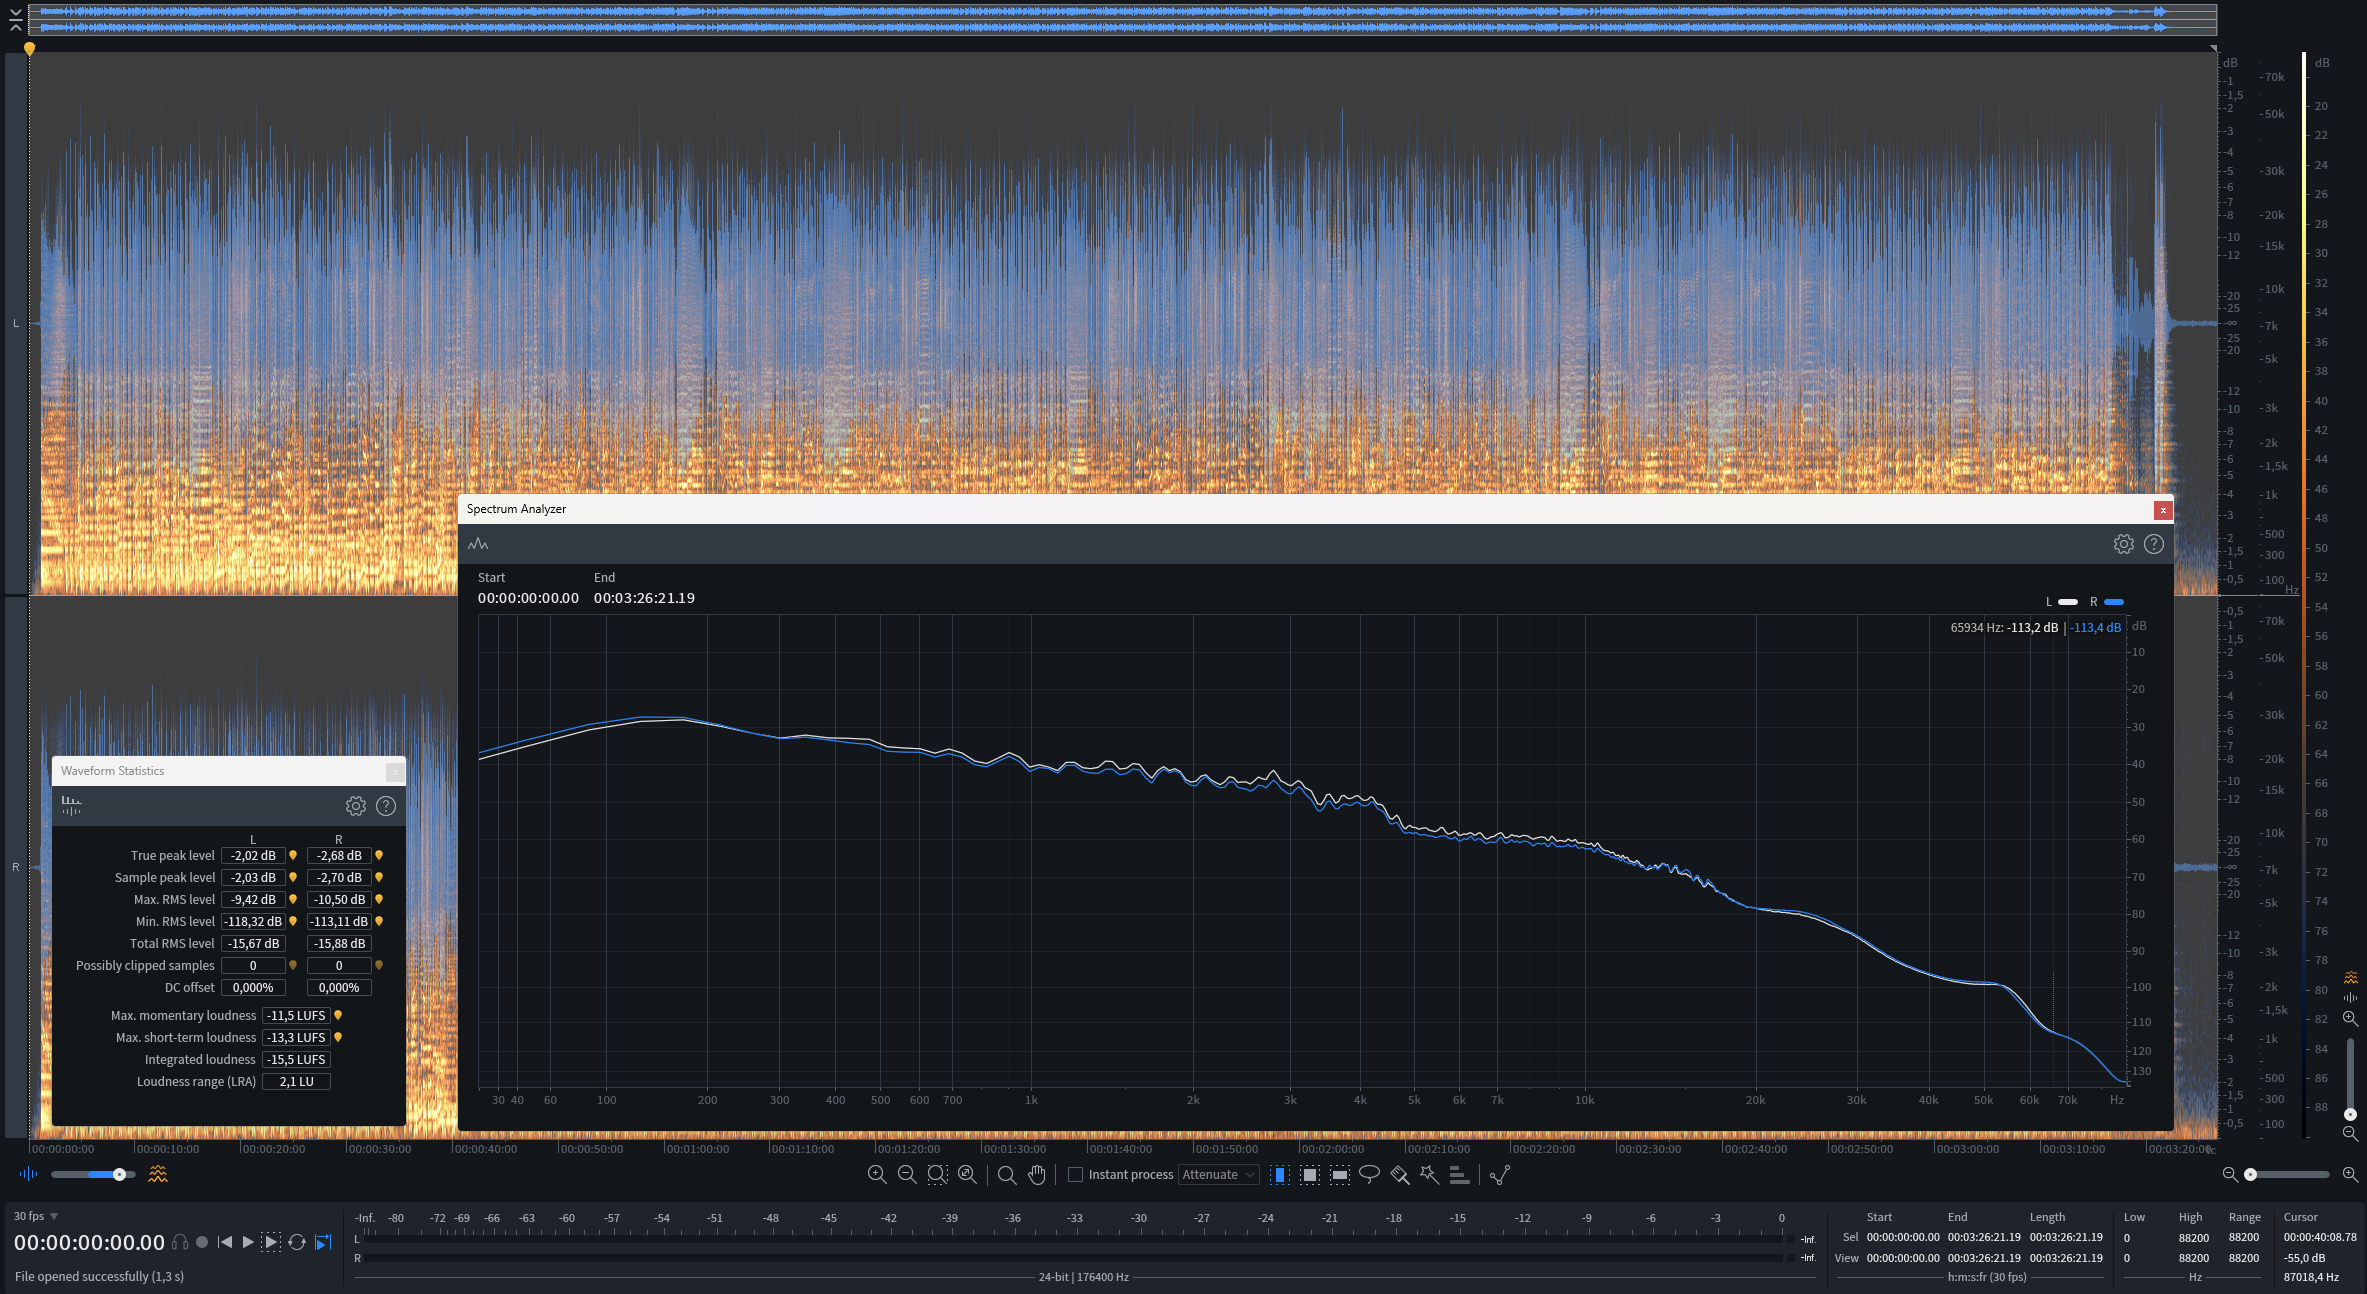Toggle headphone output monitoring
Image resolution: width=2367 pixels, height=1294 pixels.
[180, 1242]
